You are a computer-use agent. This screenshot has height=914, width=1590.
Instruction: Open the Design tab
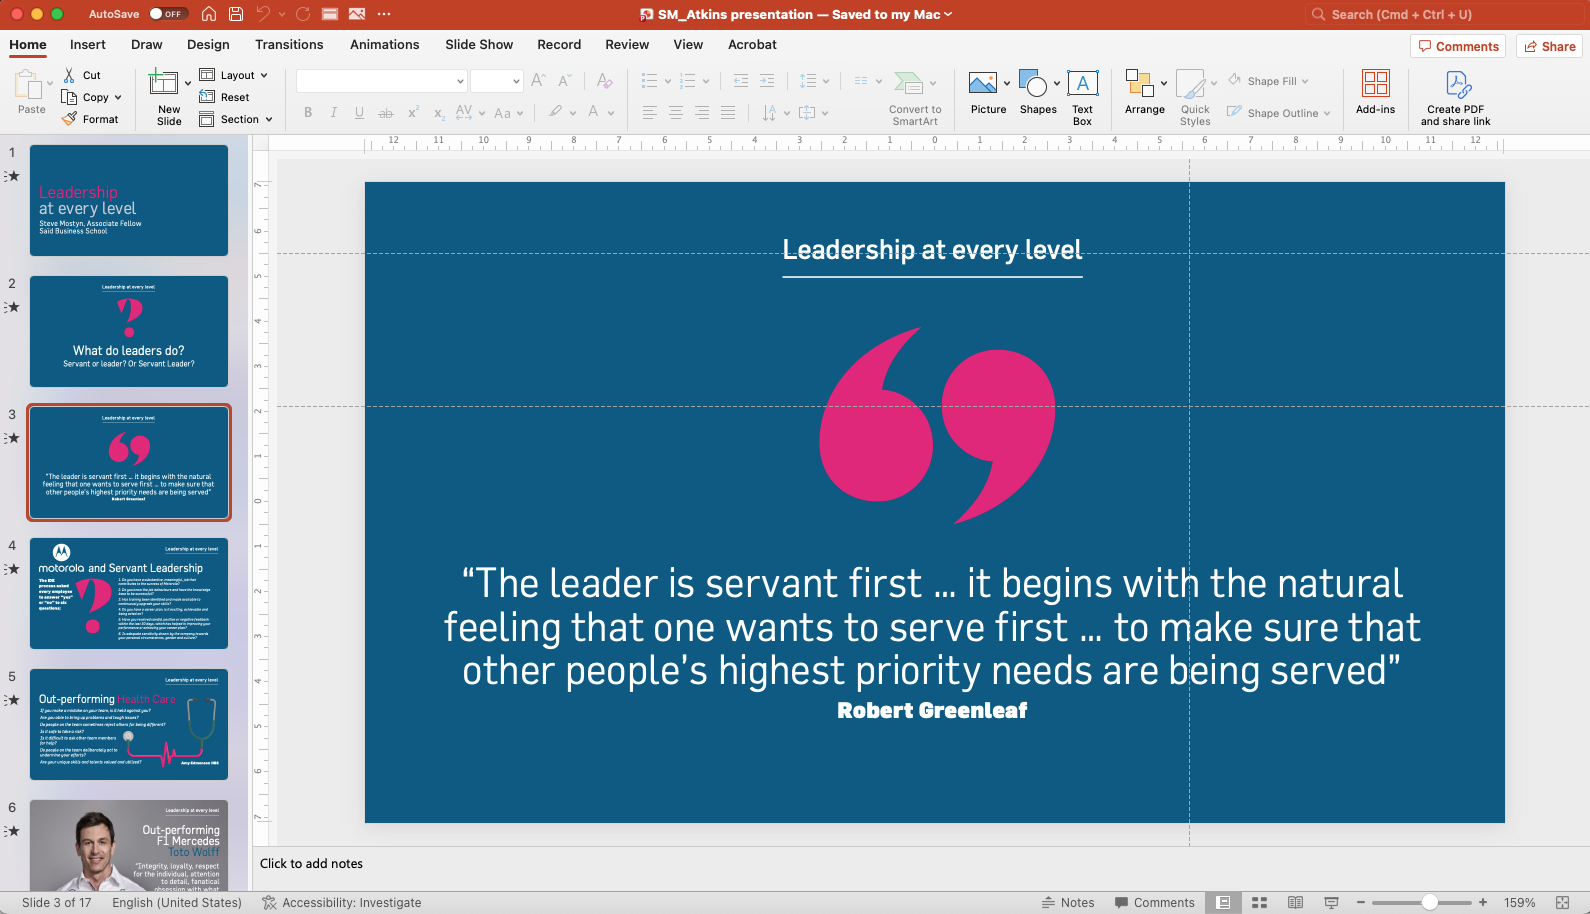coord(208,45)
